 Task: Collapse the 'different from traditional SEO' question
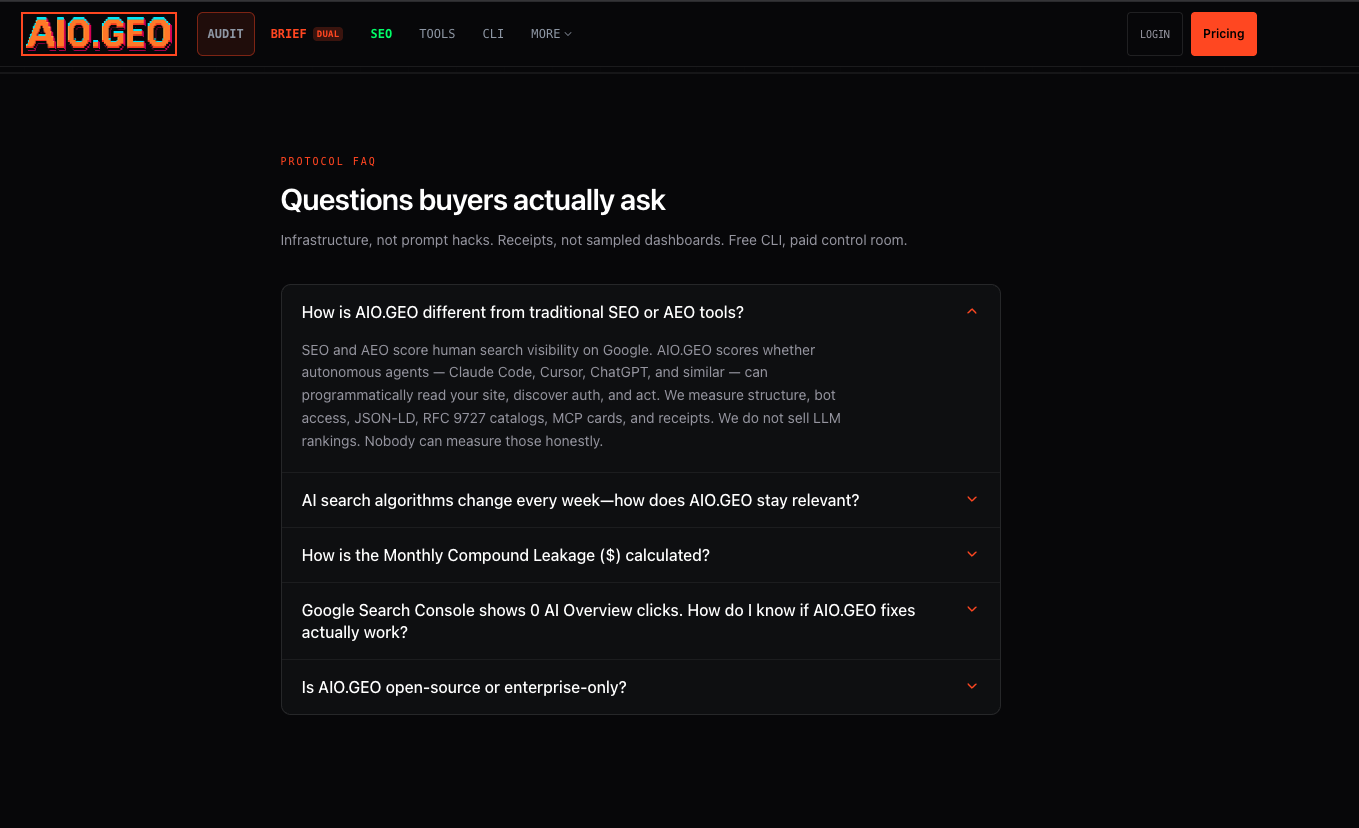pyautogui.click(x=641, y=312)
